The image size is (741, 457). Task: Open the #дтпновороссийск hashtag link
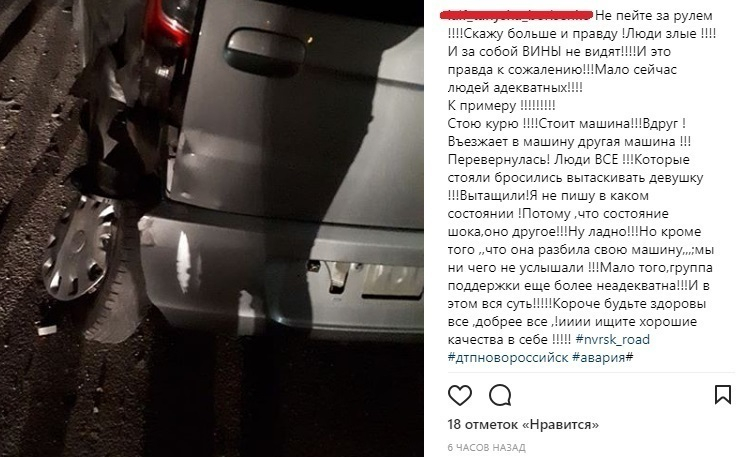tap(508, 357)
